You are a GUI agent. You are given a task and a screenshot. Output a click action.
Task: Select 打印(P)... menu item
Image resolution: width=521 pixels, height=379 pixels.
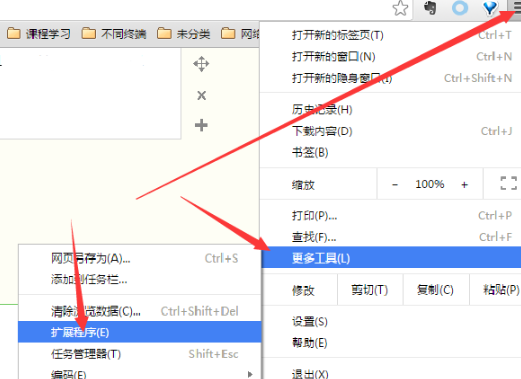point(391,216)
